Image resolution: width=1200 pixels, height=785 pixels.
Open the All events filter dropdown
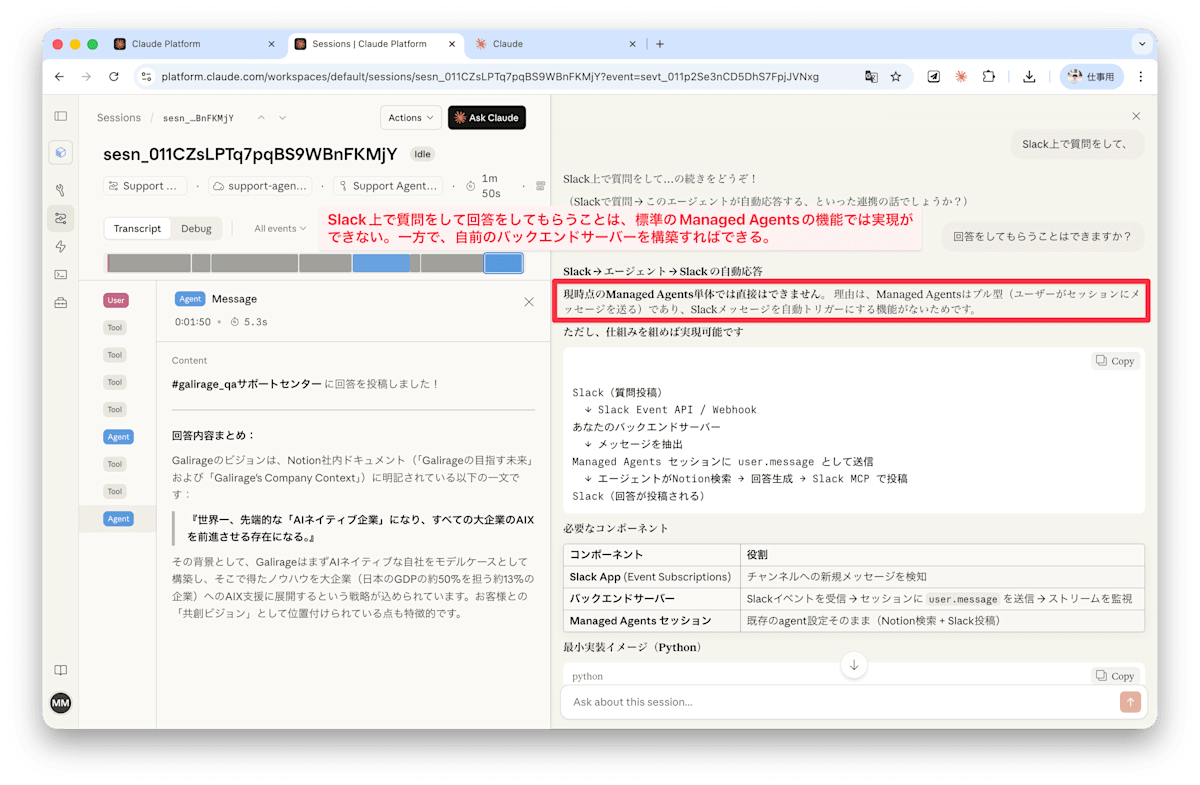(x=281, y=229)
